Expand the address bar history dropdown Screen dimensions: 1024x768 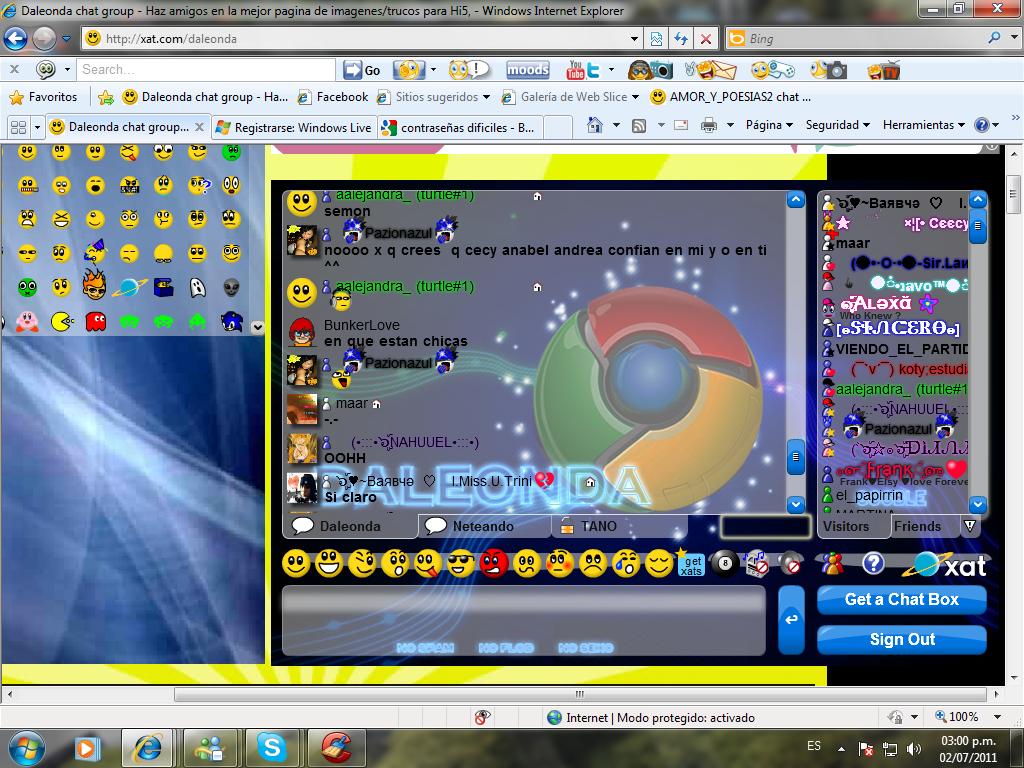[x=634, y=39]
